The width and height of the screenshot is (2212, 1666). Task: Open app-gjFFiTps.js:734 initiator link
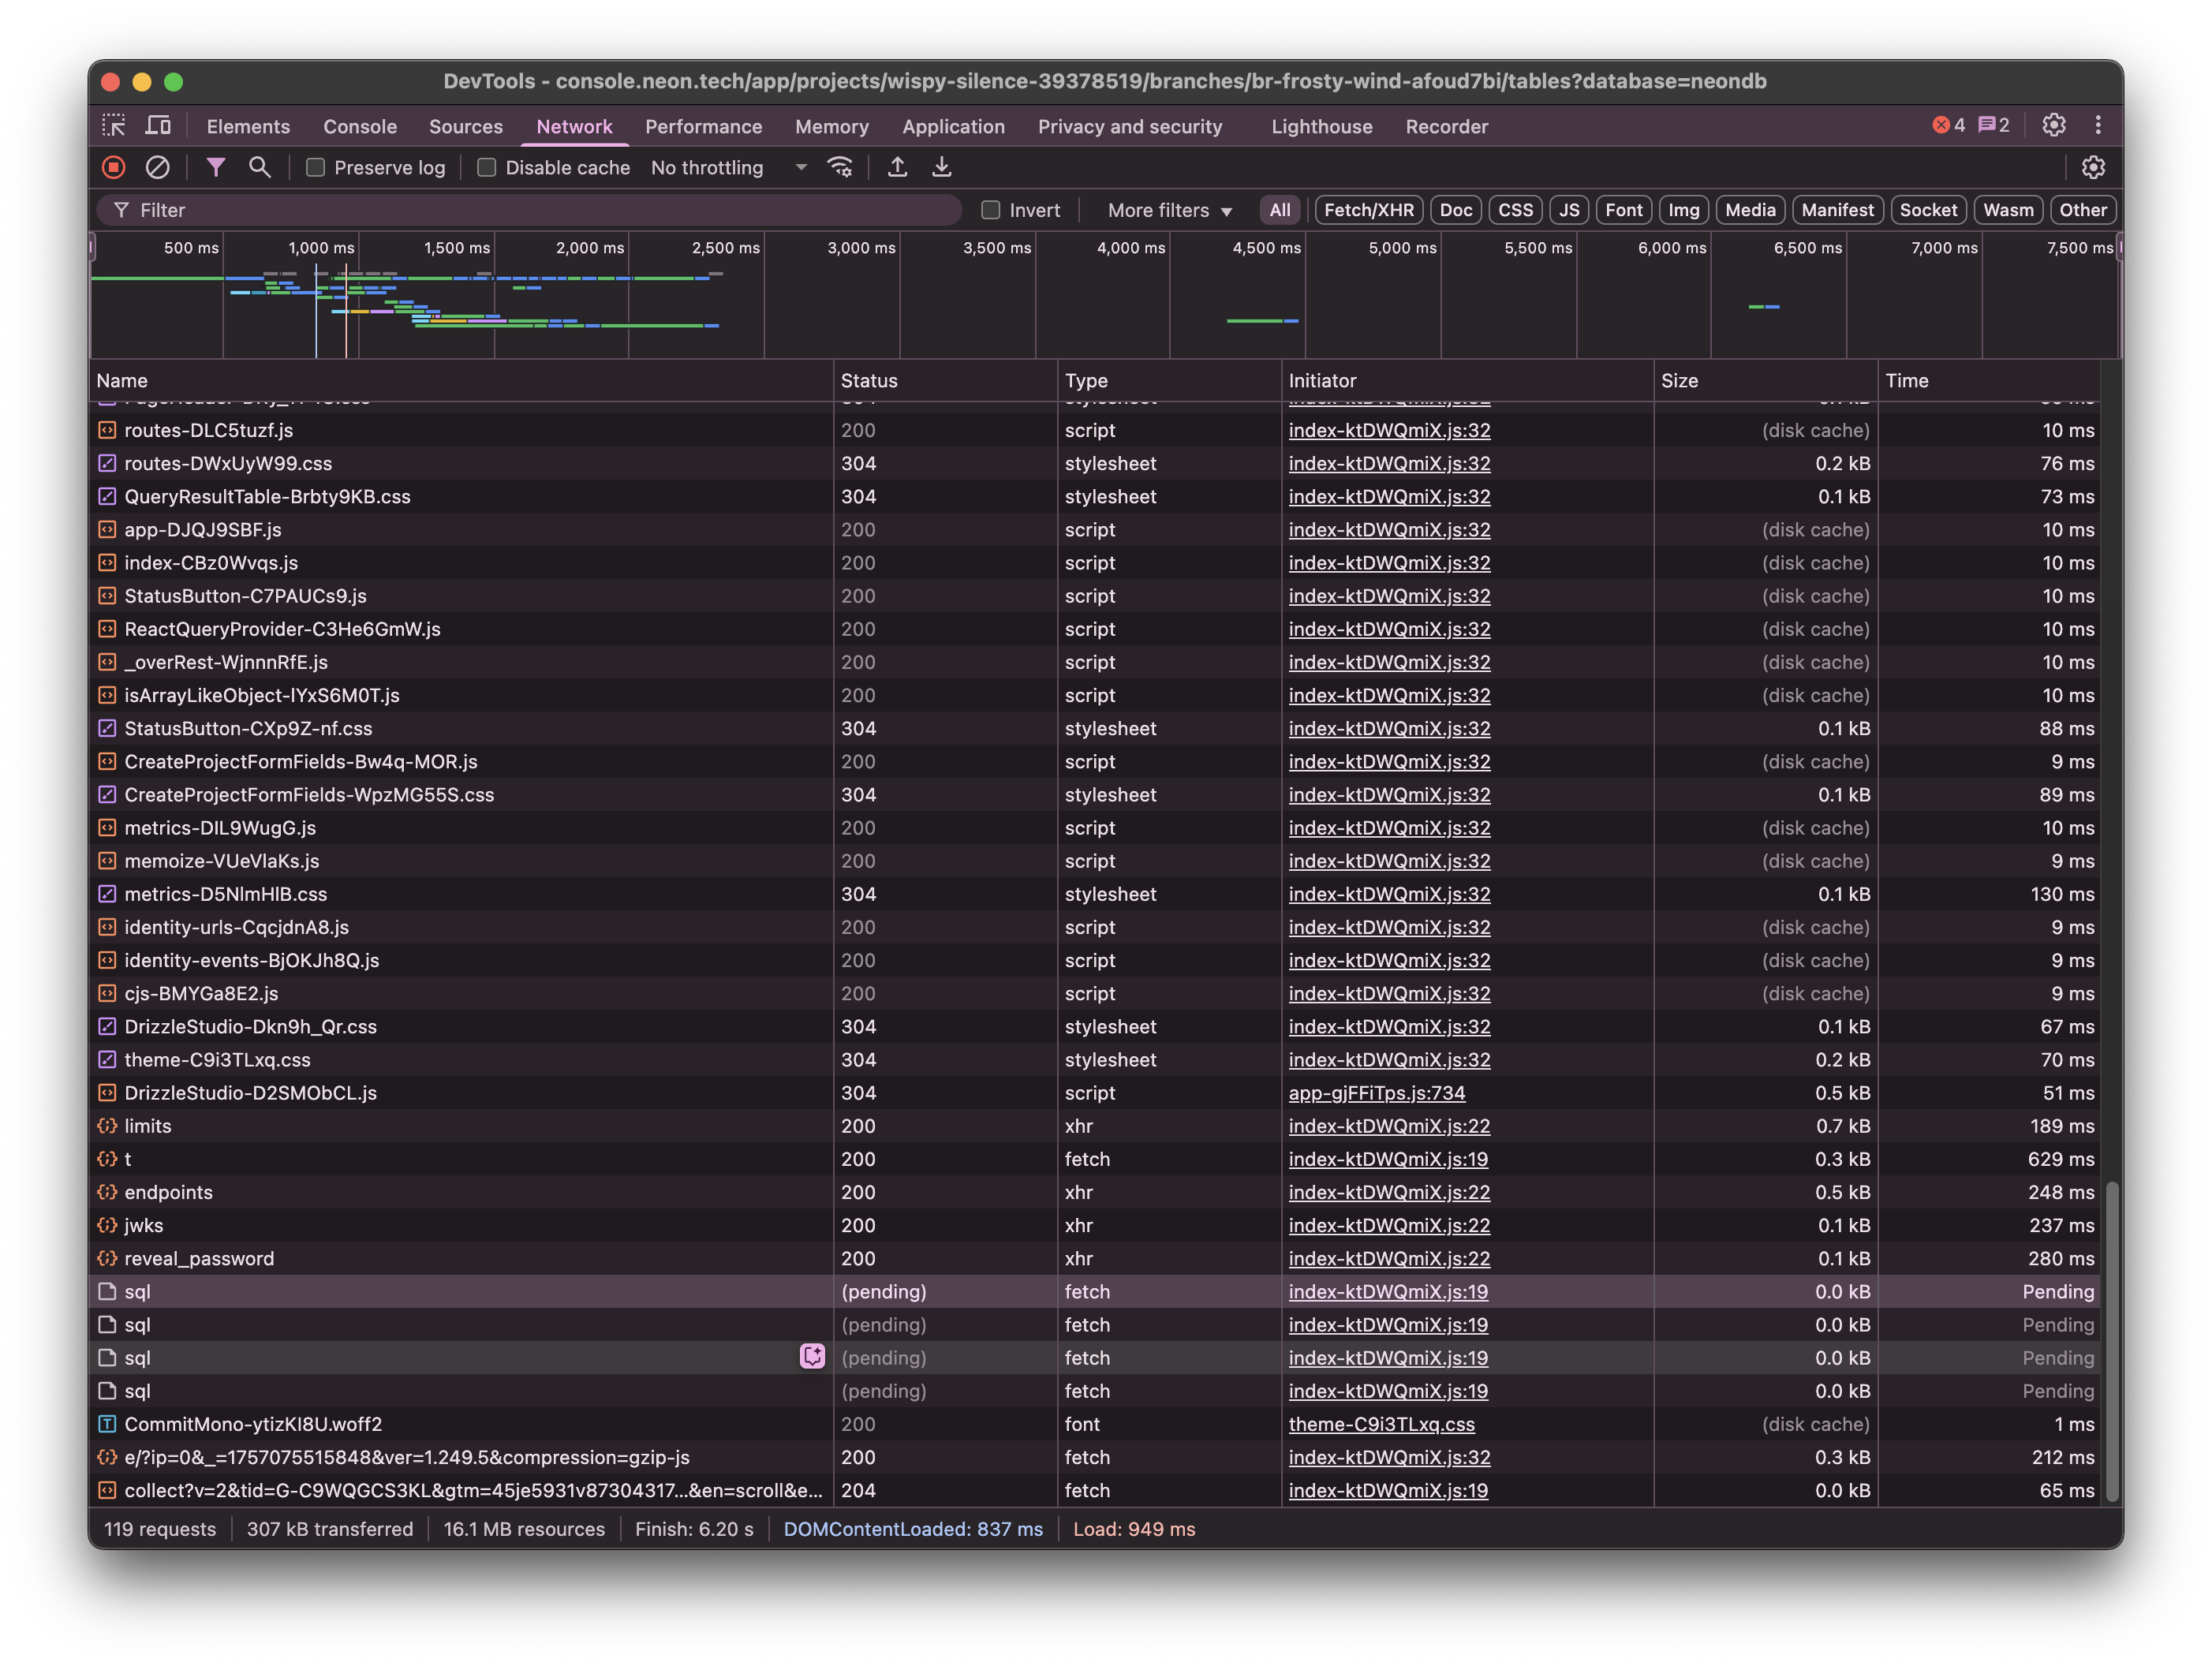pos(1376,1093)
